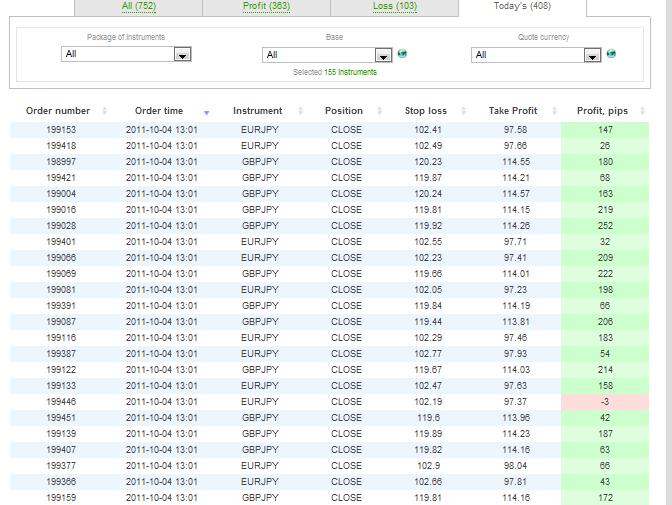Switch to the All (752) tab
Viewport: 672px width, 505px height.
click(138, 6)
